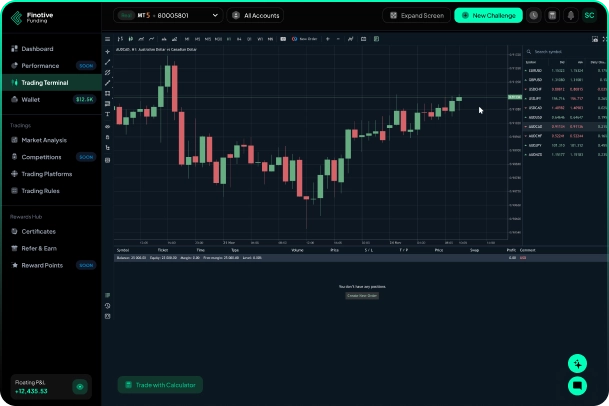This screenshot has width=609, height=406.
Task: Open Trading Terminal in sidebar
Action: [52, 82]
